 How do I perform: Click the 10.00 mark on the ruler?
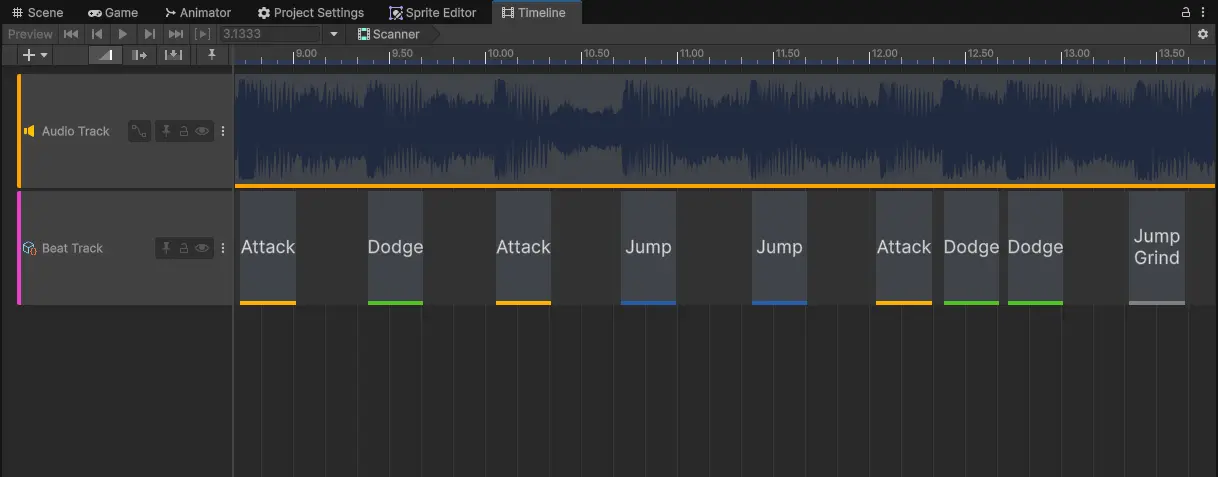(500, 54)
